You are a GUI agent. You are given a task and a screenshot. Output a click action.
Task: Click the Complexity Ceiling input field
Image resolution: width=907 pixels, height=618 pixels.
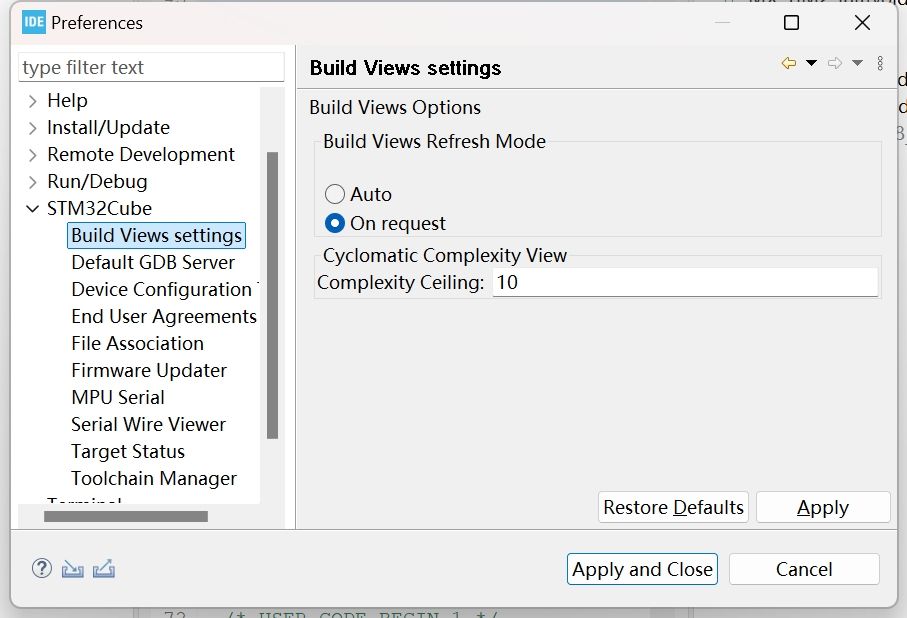coord(685,283)
